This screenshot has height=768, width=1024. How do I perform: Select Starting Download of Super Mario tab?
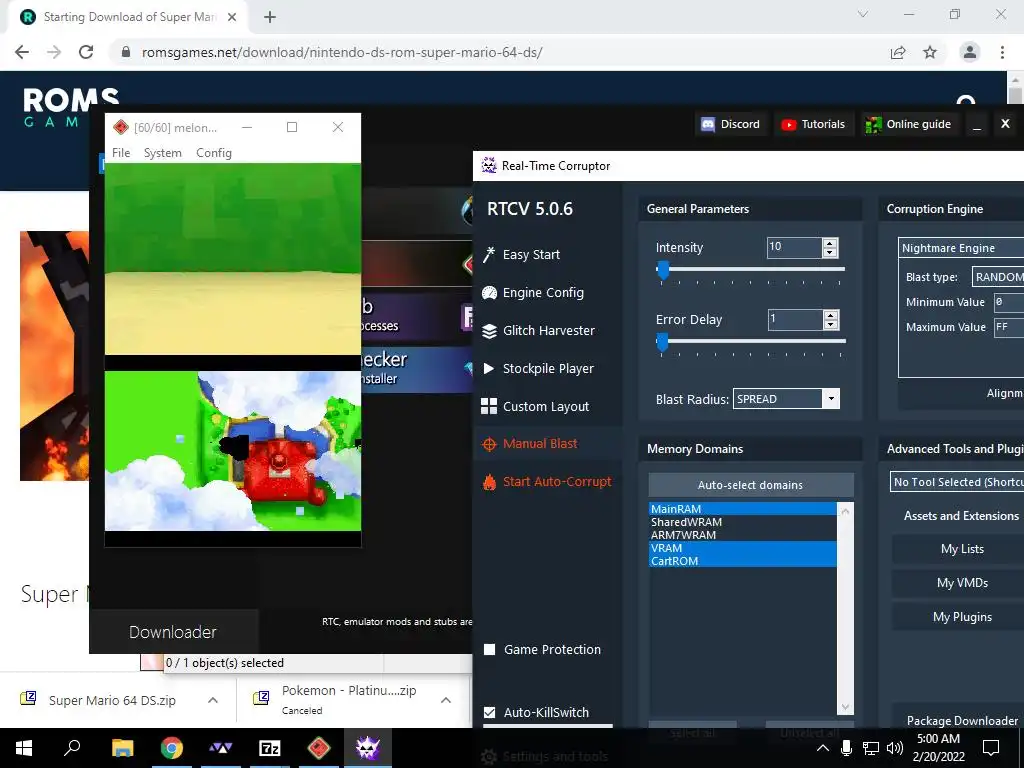[129, 17]
